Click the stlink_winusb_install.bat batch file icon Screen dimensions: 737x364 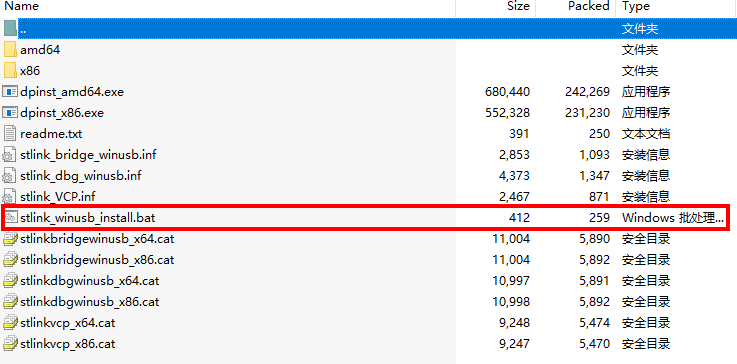10,217
